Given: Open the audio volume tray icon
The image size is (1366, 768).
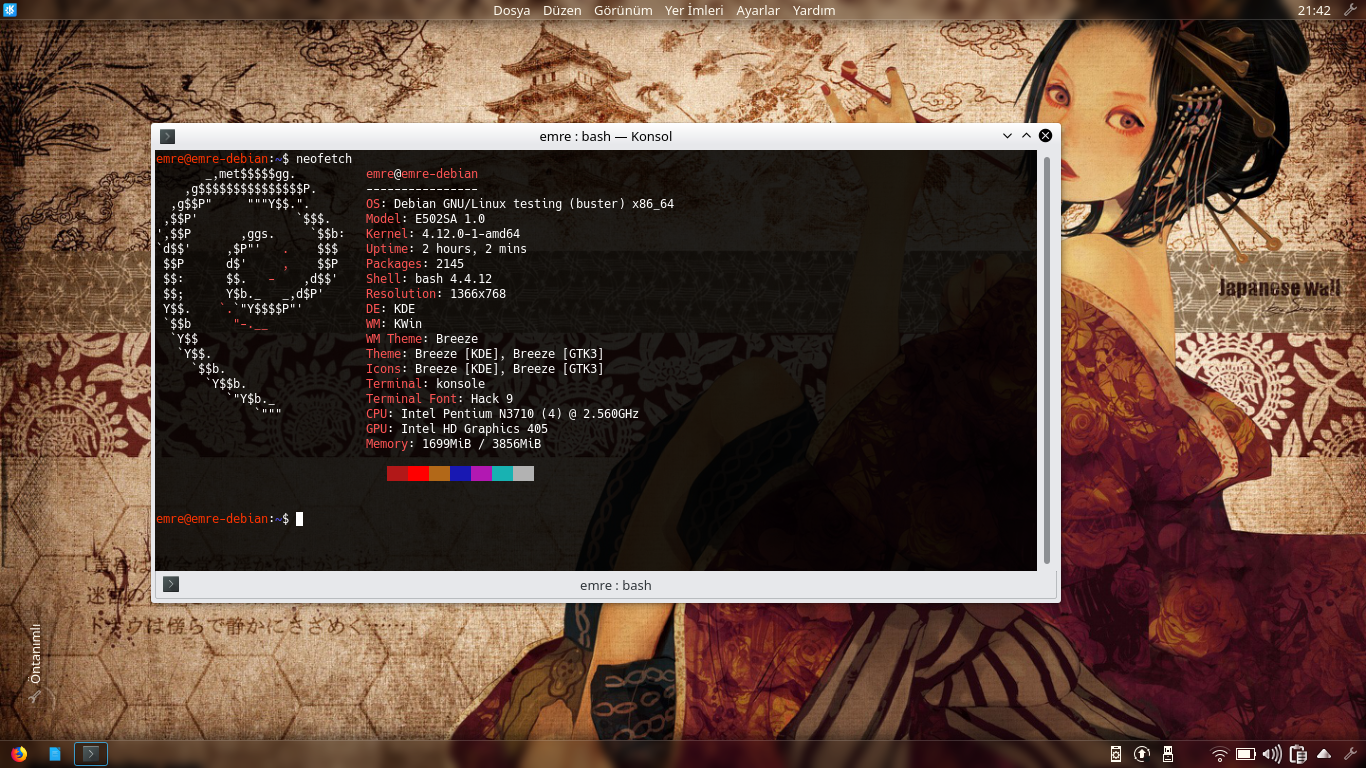Looking at the screenshot, I should (1272, 754).
